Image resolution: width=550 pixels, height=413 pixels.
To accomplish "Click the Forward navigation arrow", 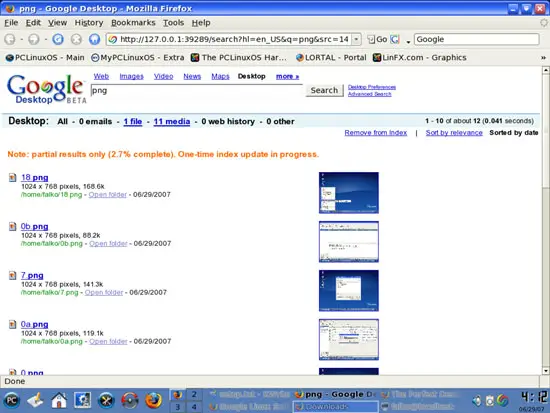I will click(x=34, y=39).
